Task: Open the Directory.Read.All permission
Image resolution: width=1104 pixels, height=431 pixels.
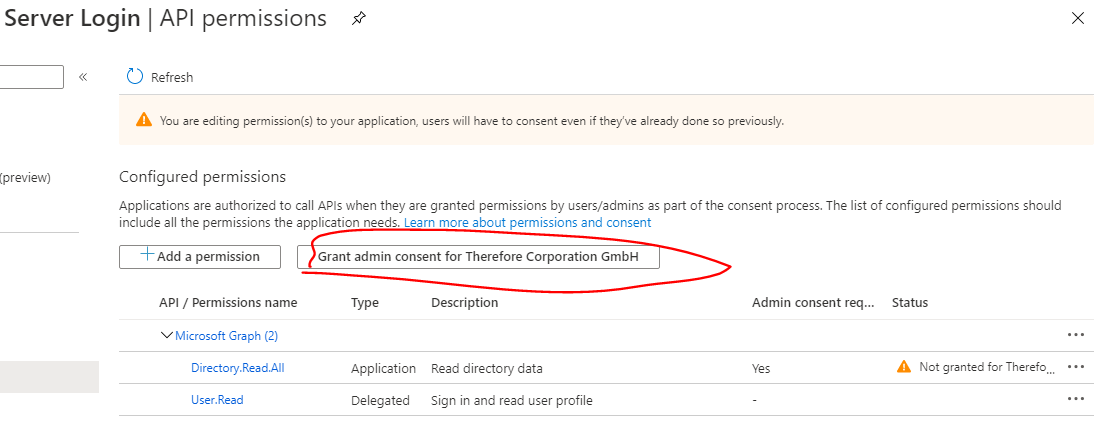Action: (237, 368)
